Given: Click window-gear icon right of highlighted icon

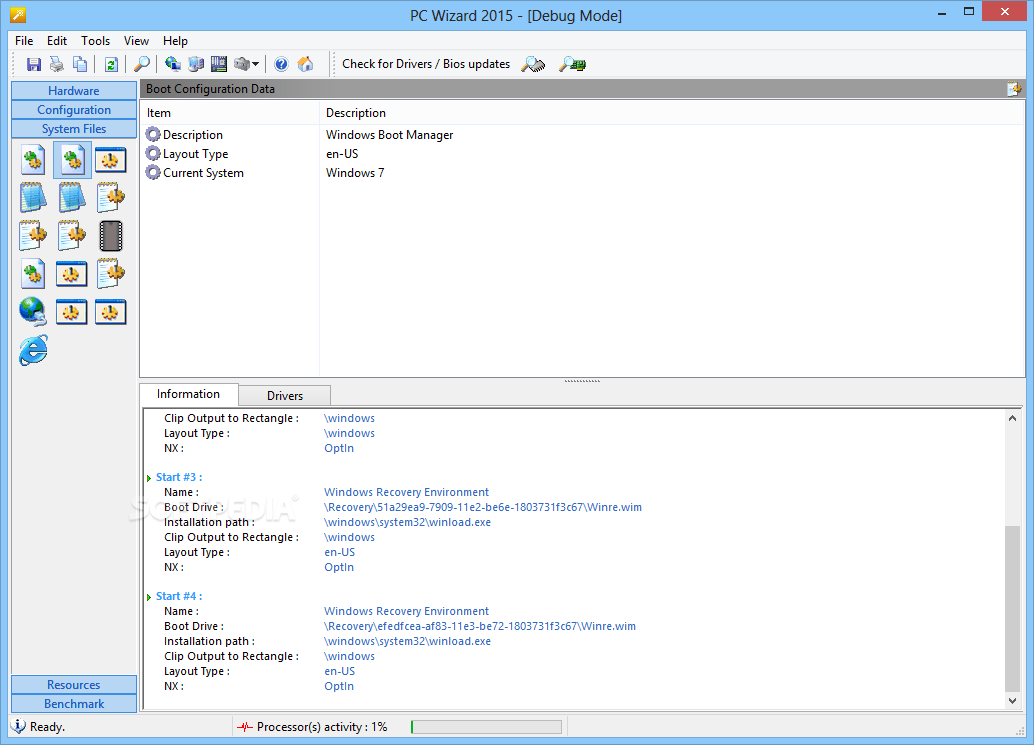Looking at the screenshot, I should tap(110, 160).
